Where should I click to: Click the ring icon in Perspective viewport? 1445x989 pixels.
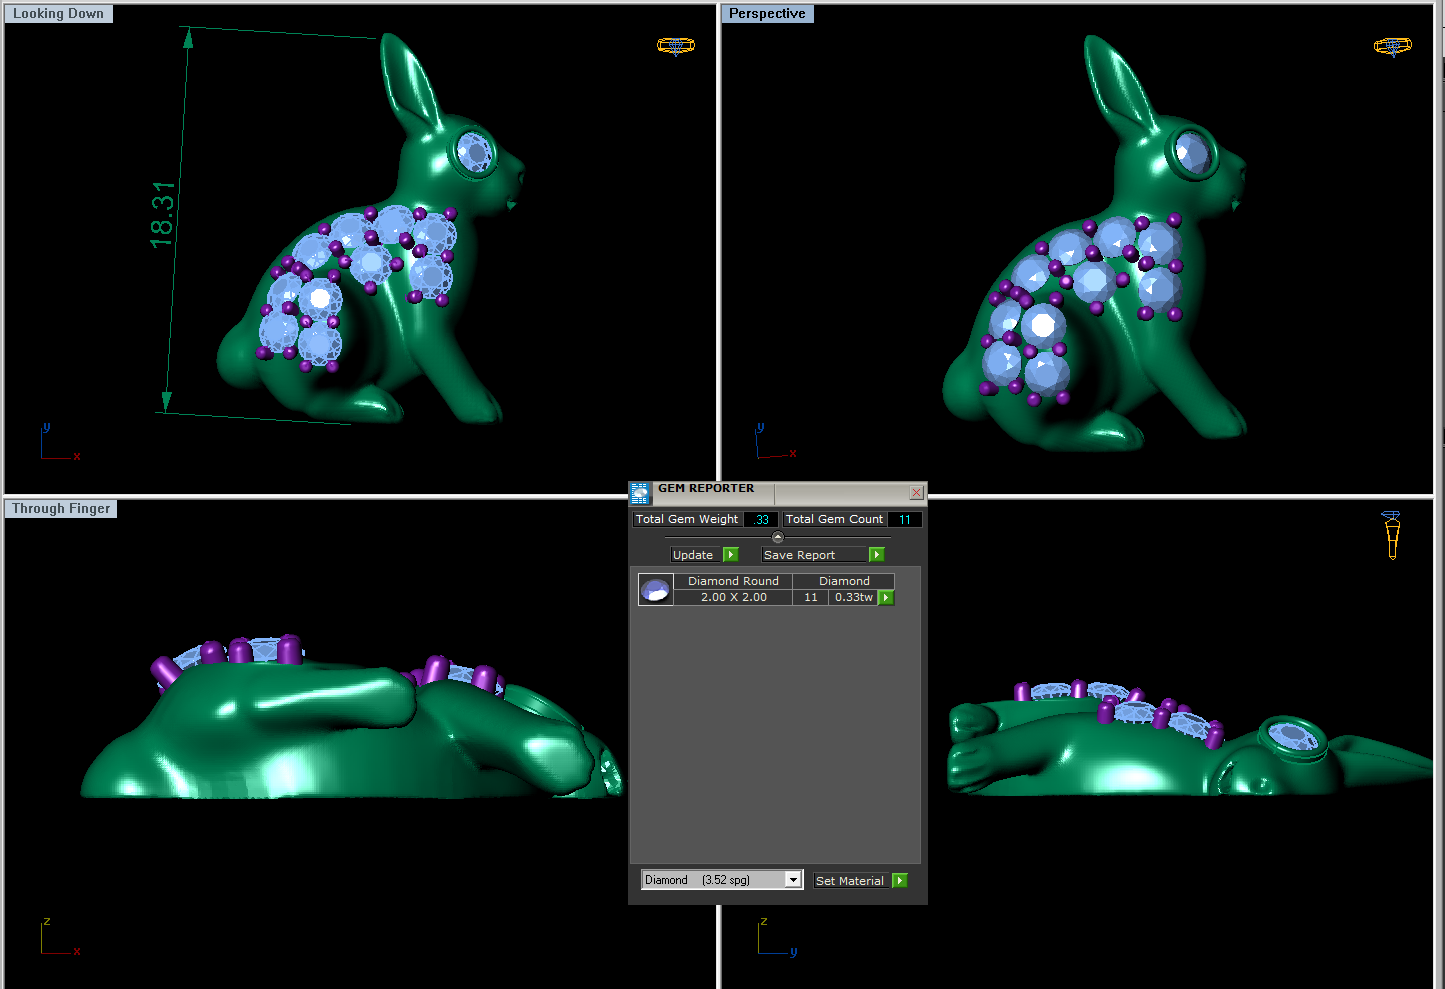pyautogui.click(x=1393, y=46)
